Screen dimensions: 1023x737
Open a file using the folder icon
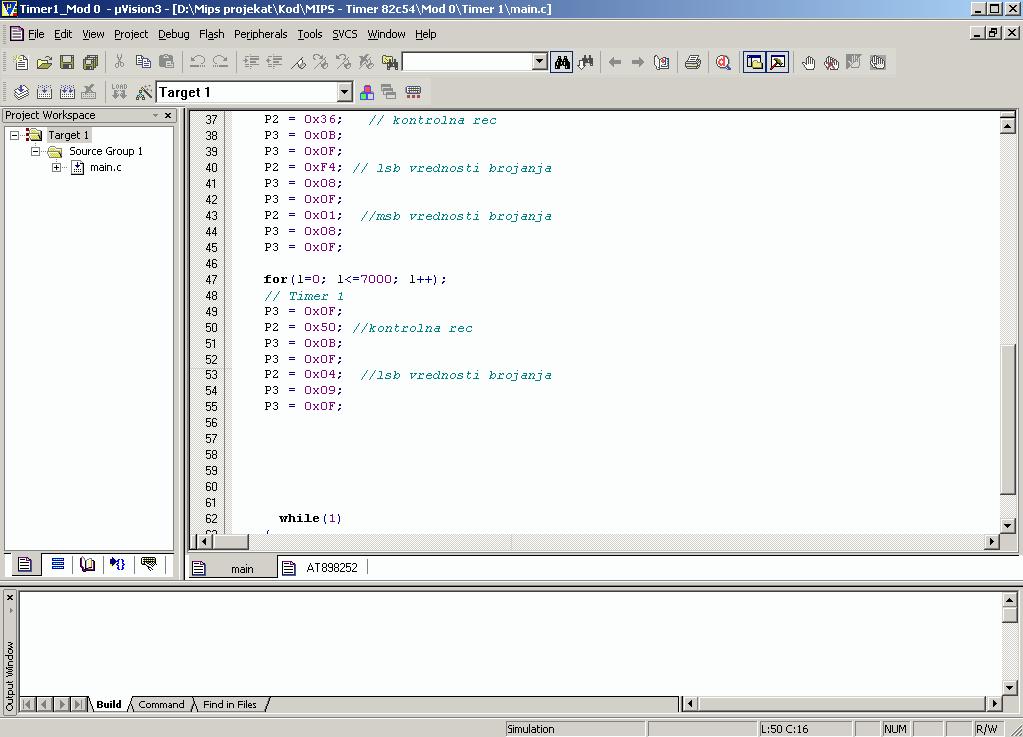(44, 63)
